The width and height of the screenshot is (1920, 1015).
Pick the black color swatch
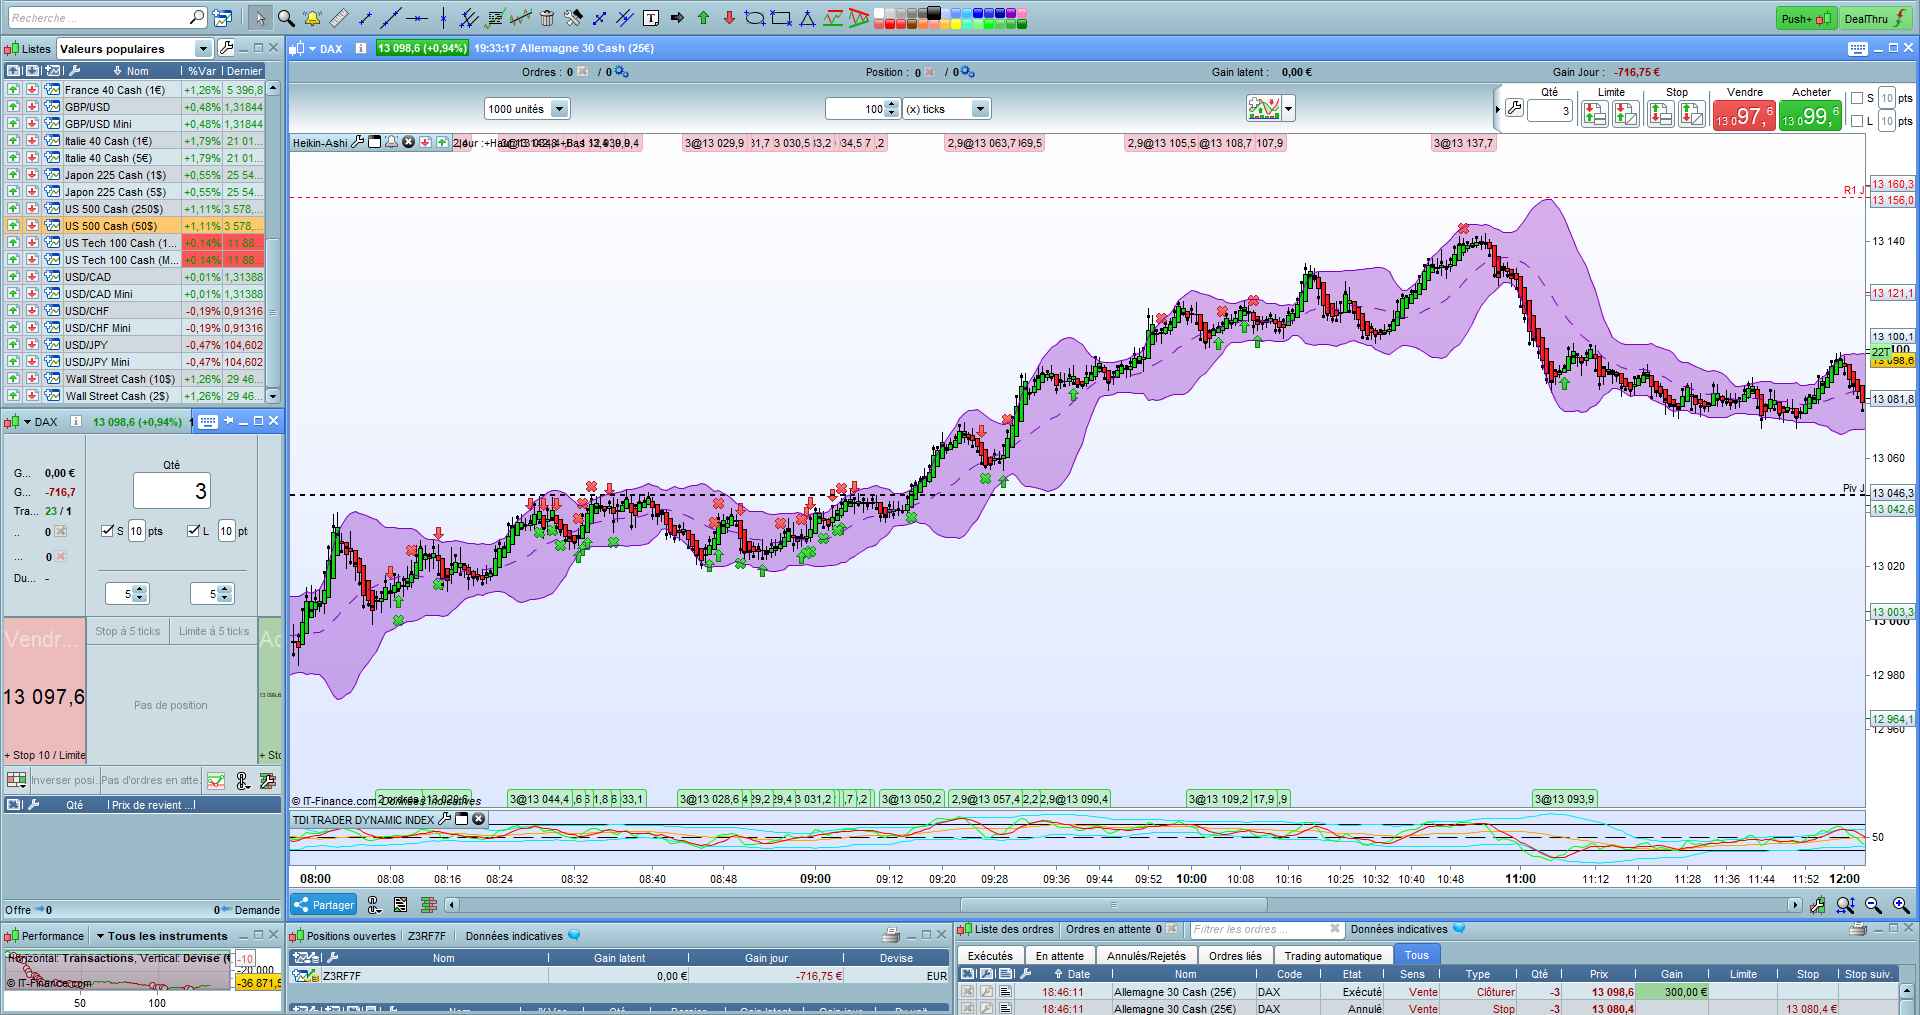click(934, 13)
